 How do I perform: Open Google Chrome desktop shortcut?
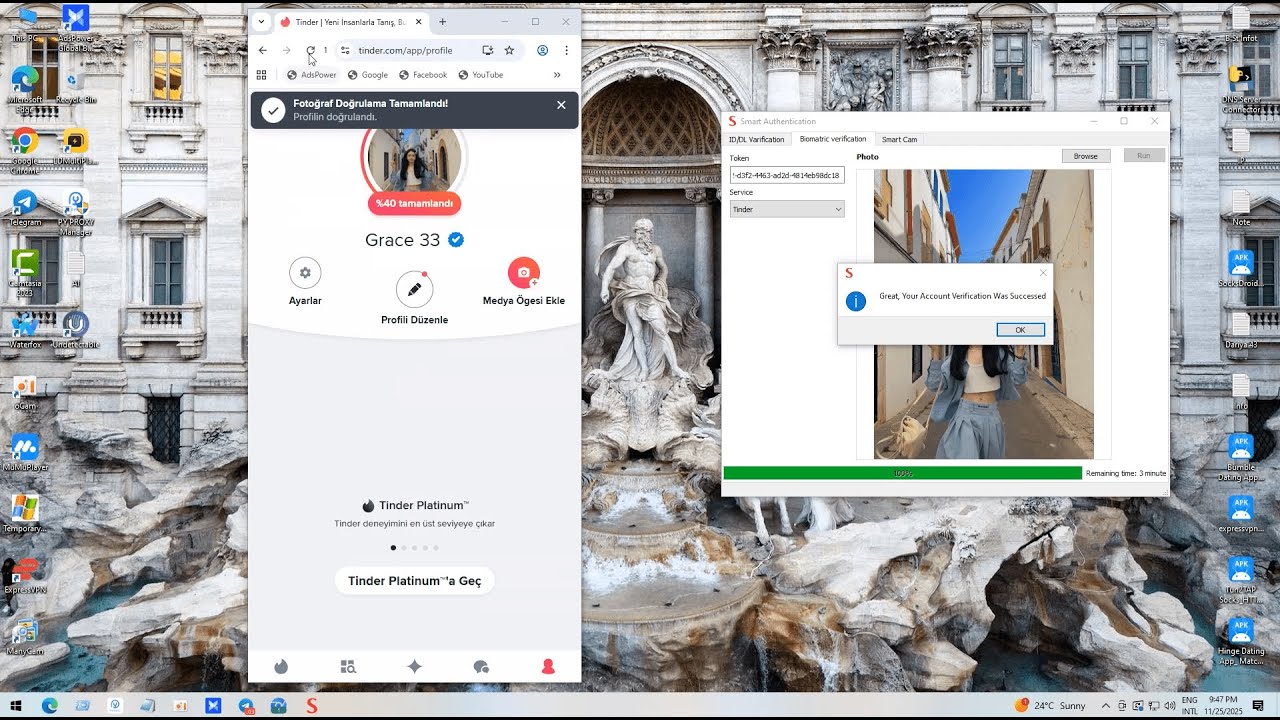click(x=25, y=147)
